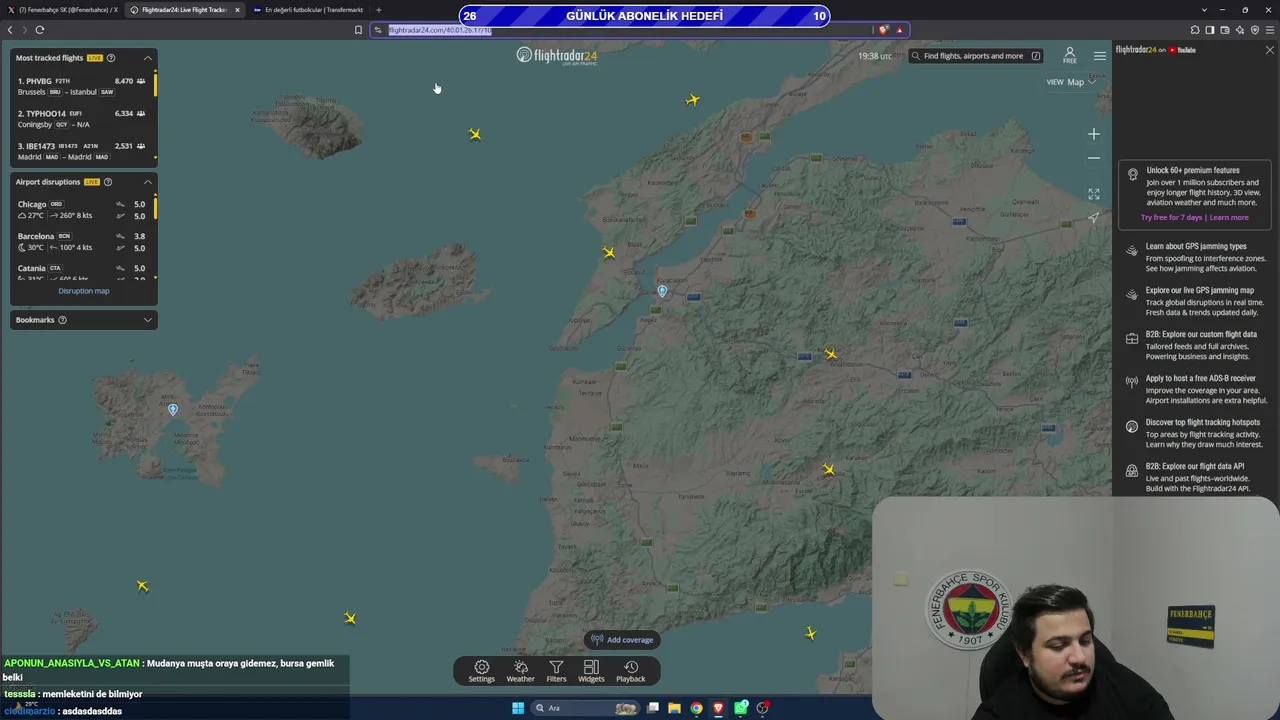Screen dimensions: 1280x720
Task: Open the Filters tool
Action: [x=556, y=671]
